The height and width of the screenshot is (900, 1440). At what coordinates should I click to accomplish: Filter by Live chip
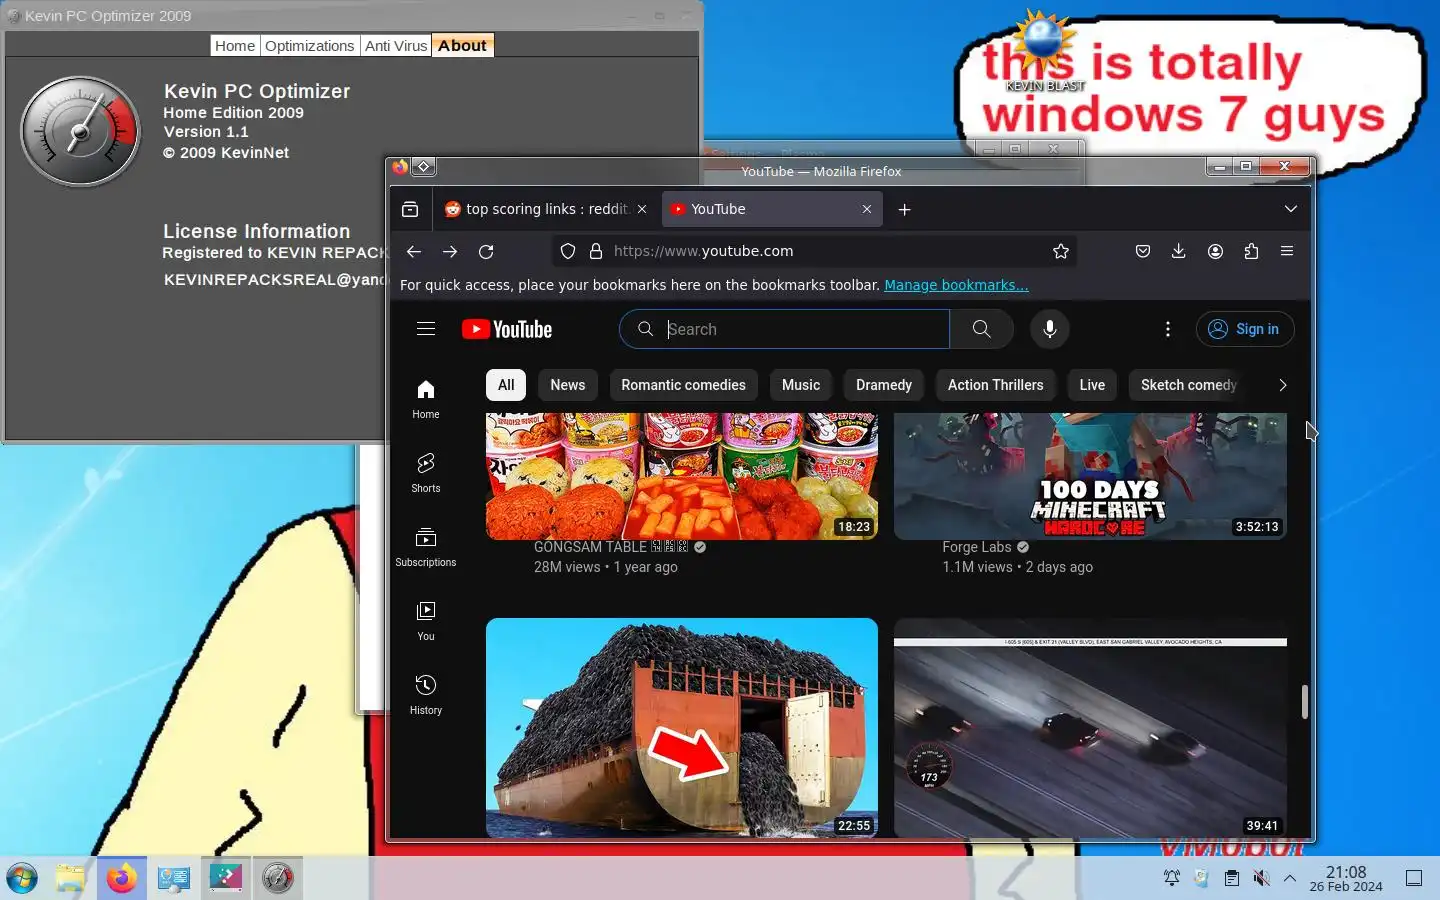(1093, 385)
